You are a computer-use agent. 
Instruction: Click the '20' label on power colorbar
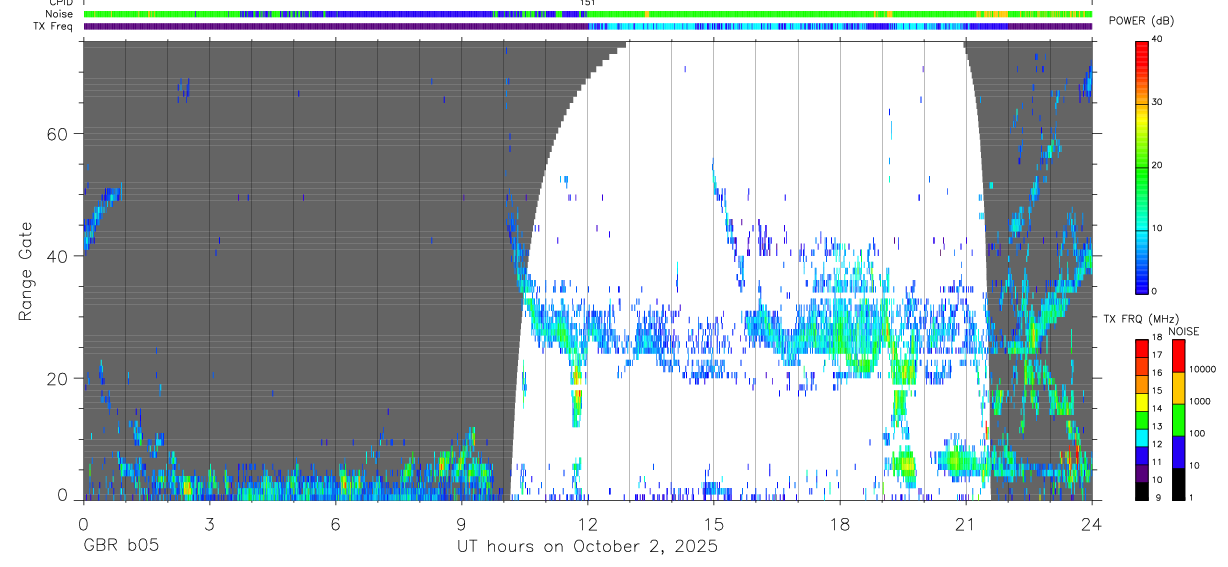1158,166
